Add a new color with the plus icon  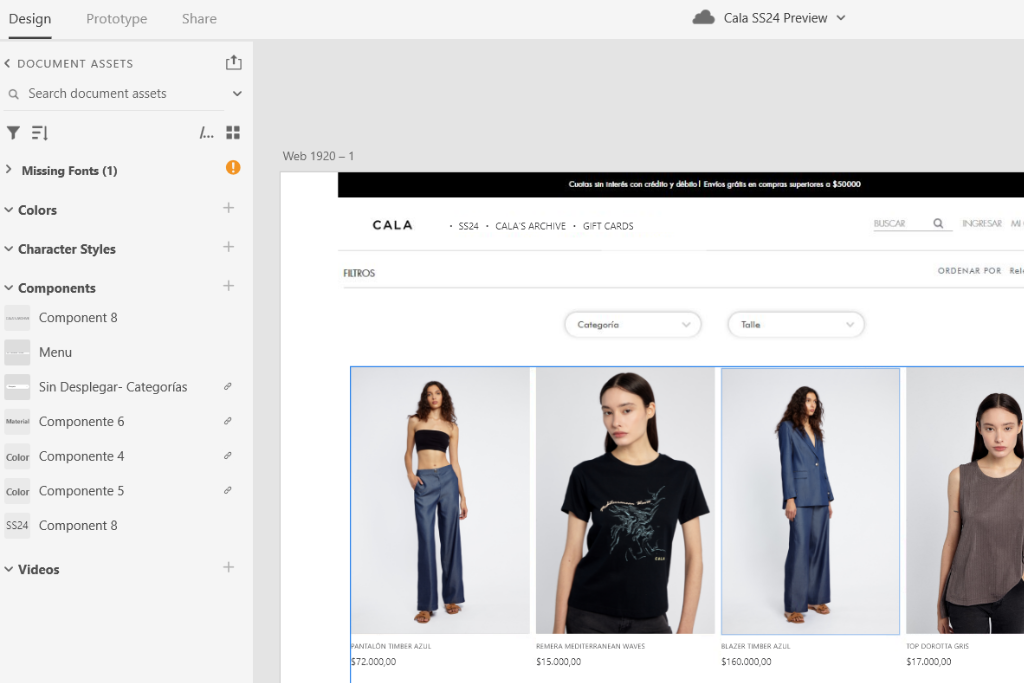229,208
